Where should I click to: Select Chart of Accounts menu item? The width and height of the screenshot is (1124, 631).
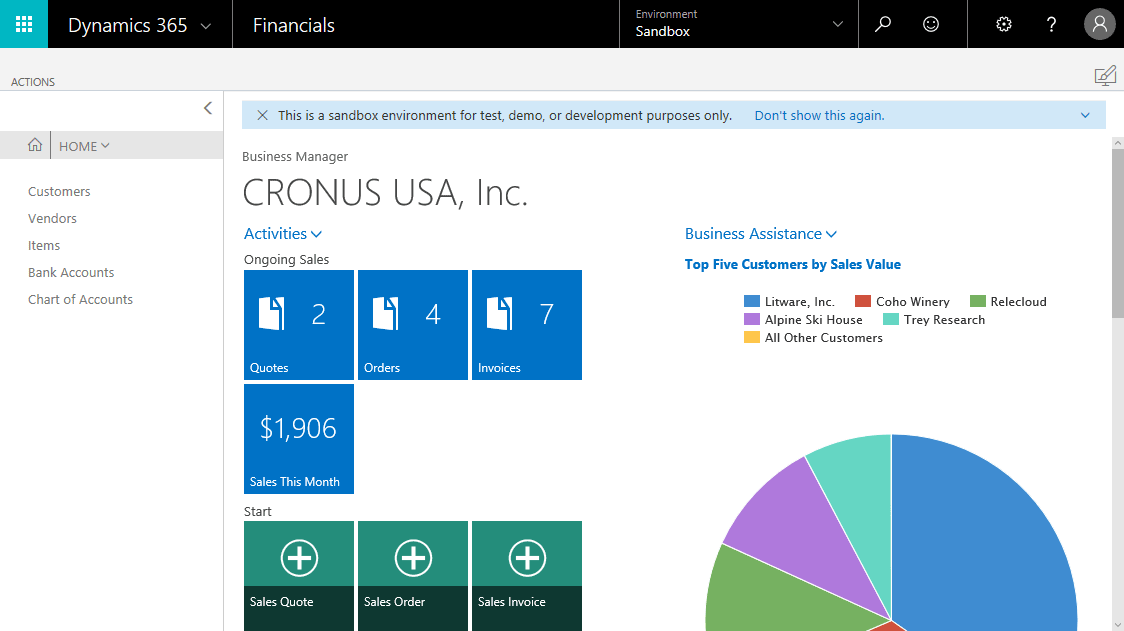click(x=80, y=299)
